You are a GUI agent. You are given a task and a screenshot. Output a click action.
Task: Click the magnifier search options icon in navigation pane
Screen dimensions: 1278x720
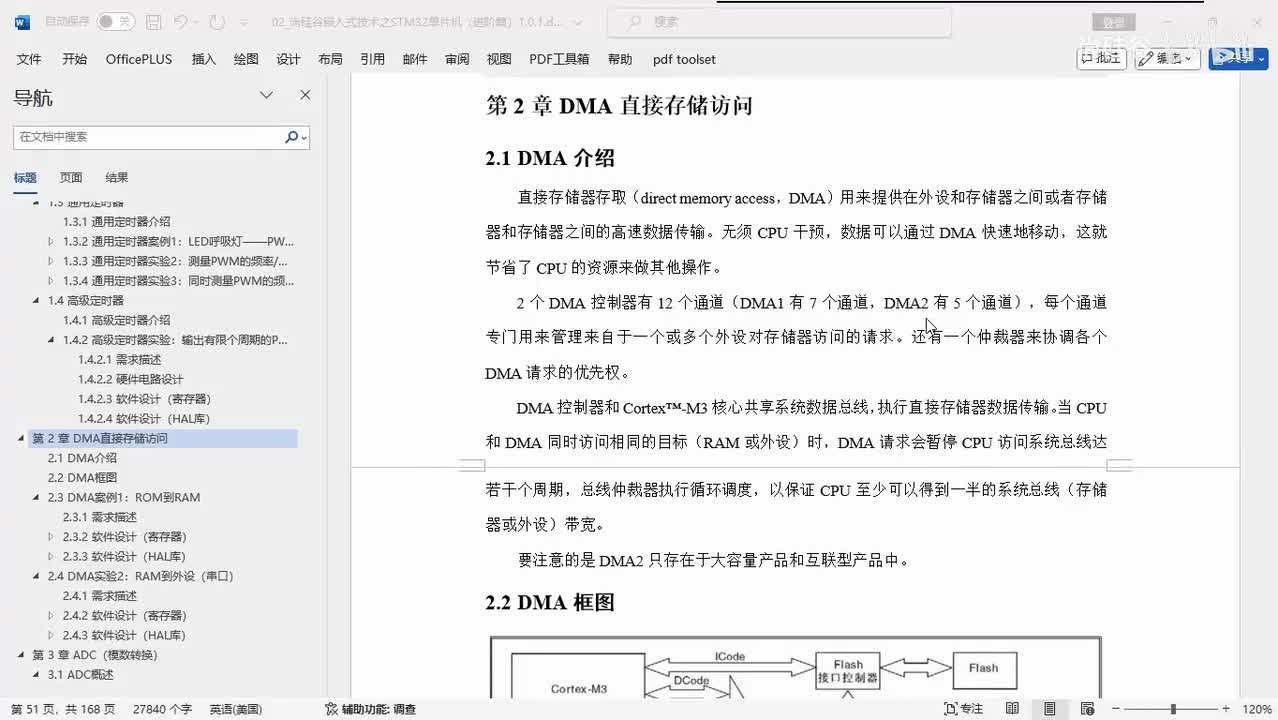(x=295, y=137)
